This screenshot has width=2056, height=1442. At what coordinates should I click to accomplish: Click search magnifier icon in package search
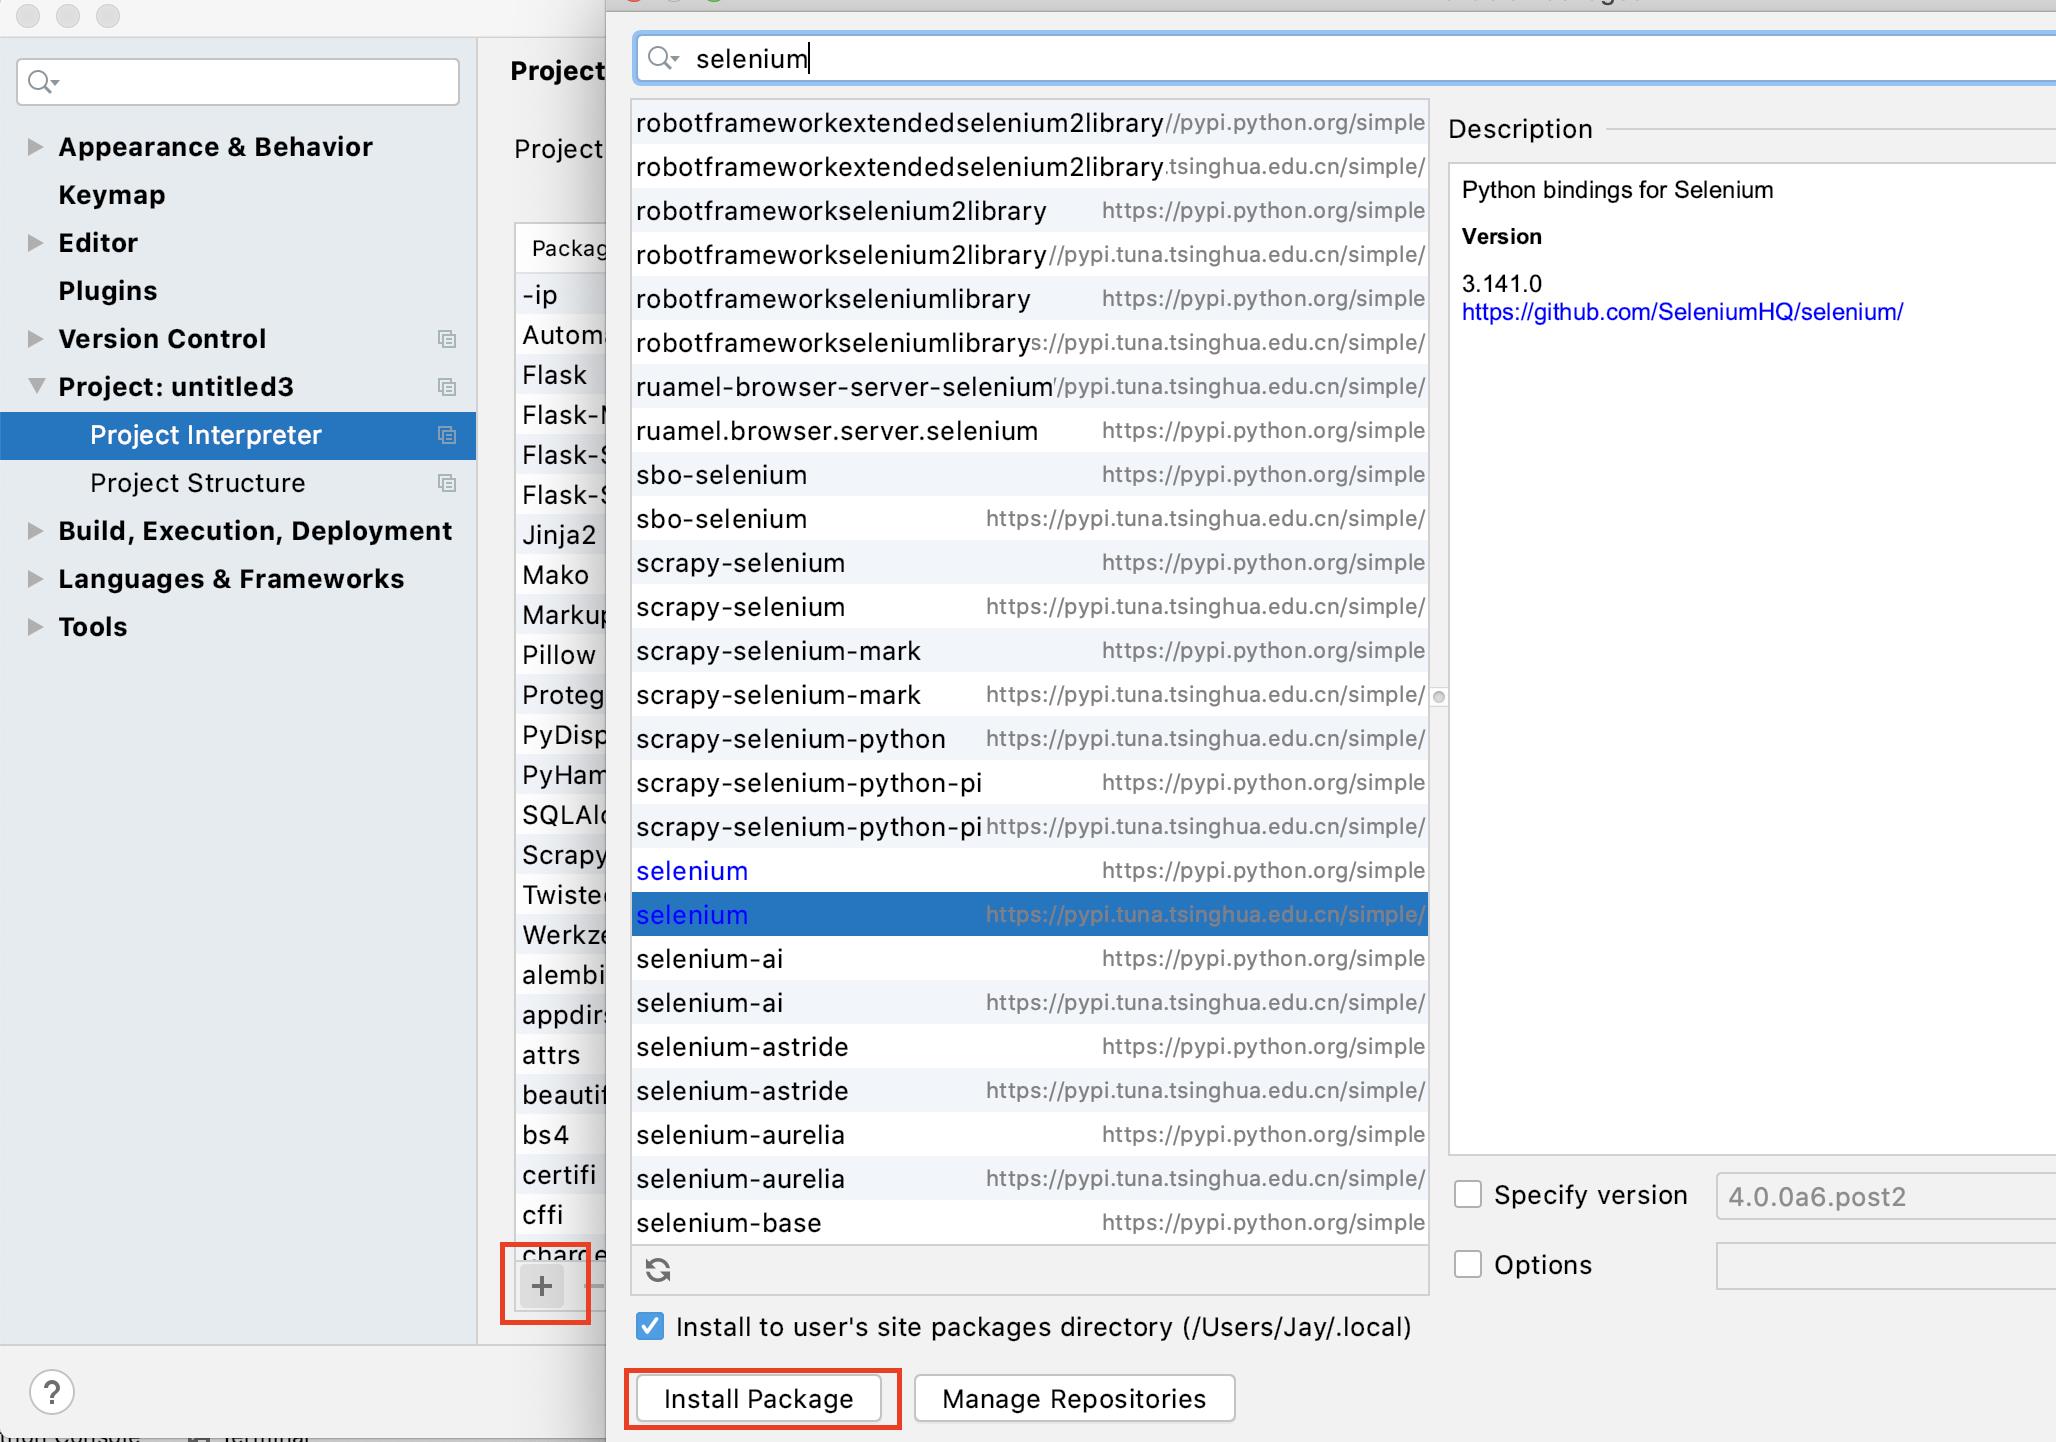pyautogui.click(x=663, y=58)
